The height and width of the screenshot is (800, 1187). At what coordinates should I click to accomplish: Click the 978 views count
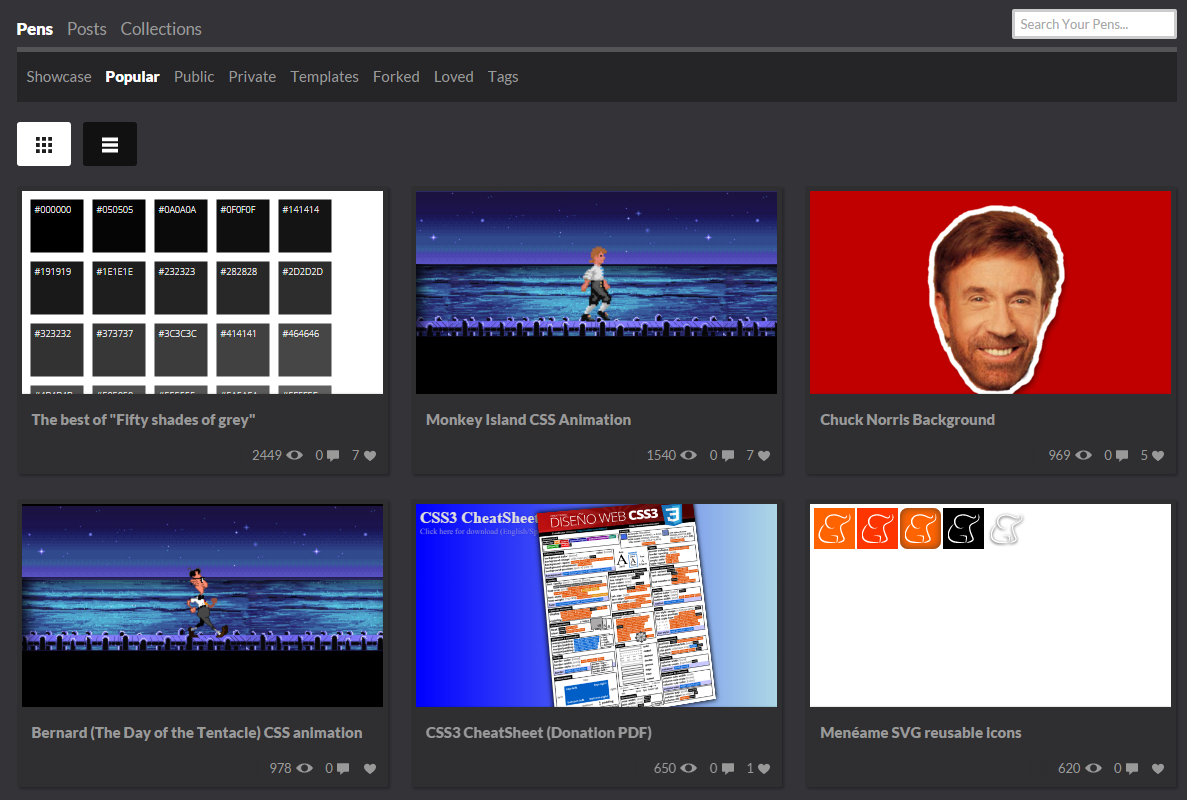tap(280, 768)
